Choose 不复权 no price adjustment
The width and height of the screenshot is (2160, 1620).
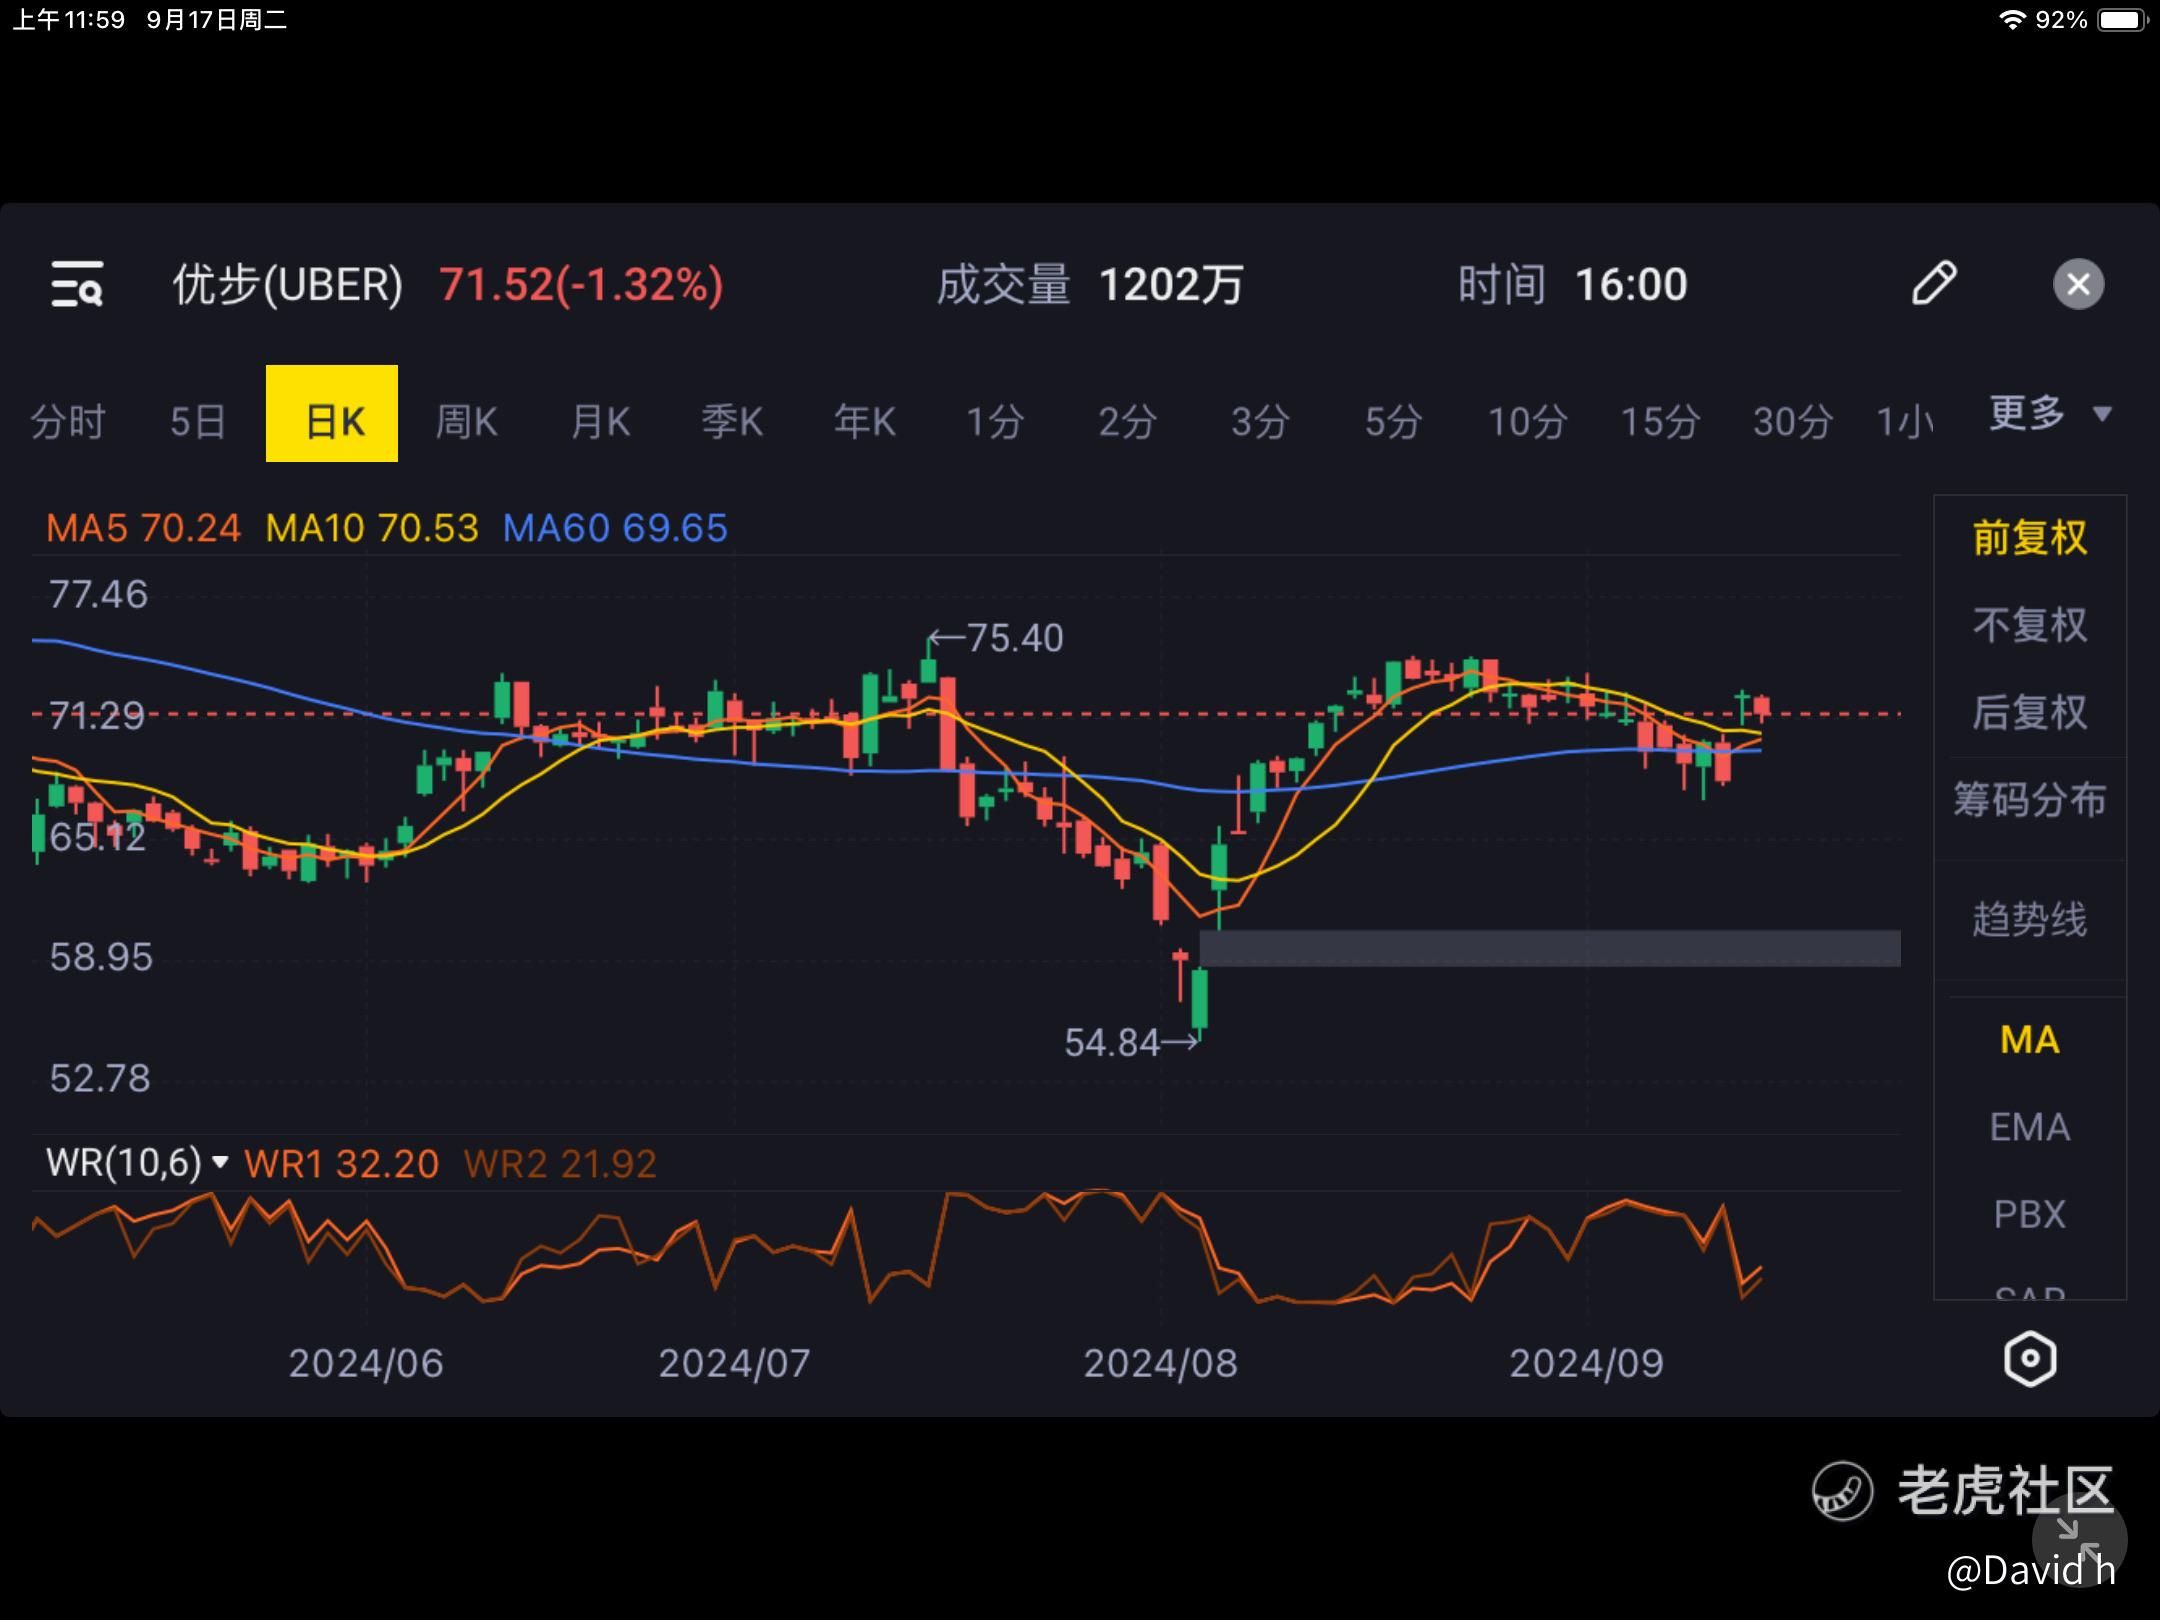pos(2030,625)
